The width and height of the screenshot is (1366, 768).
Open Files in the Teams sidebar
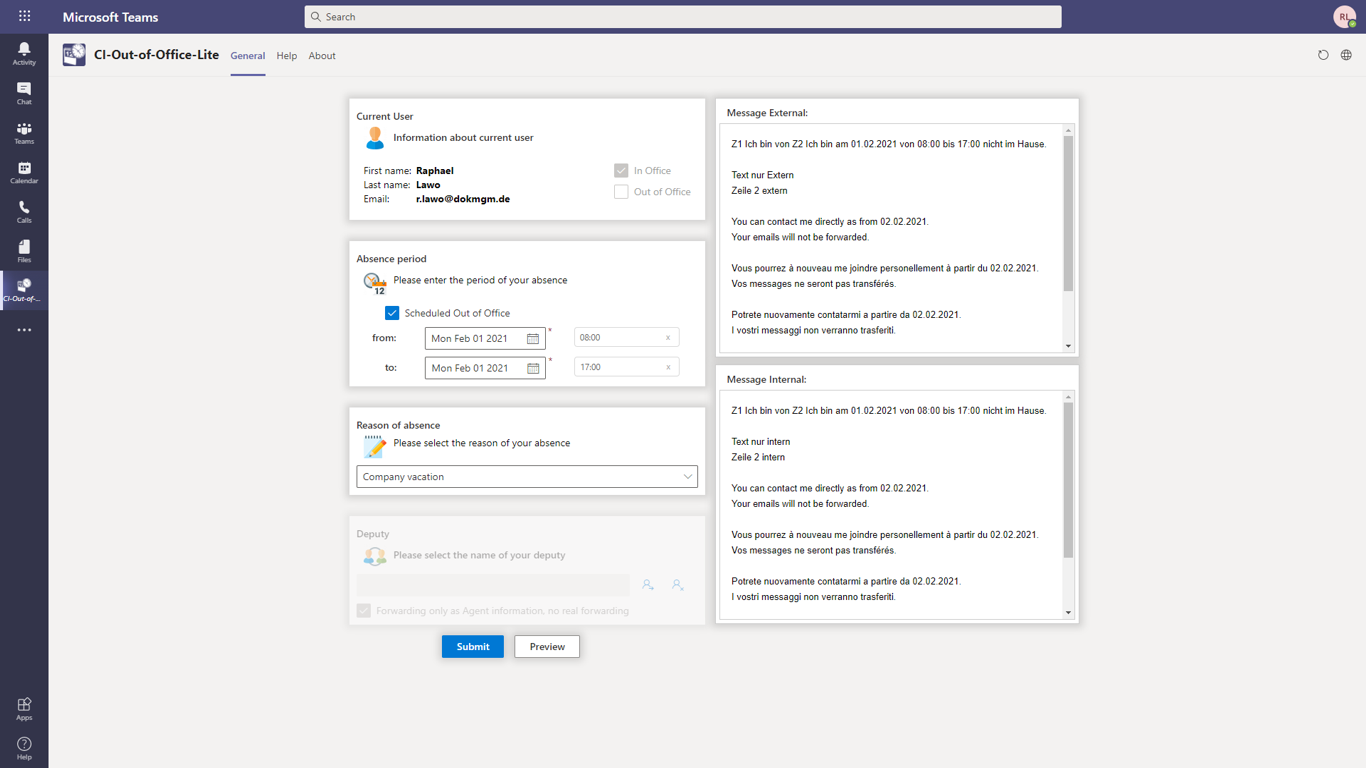click(24, 251)
